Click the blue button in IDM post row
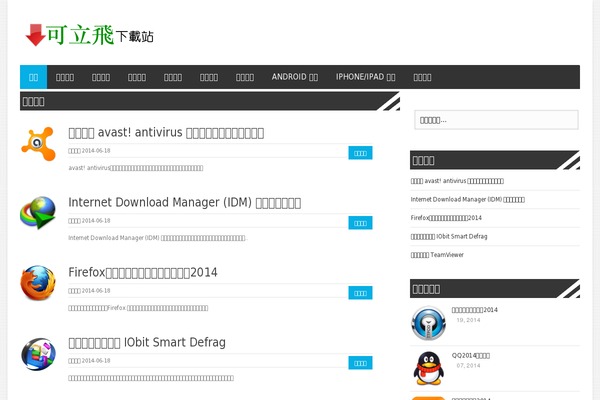Image resolution: width=600 pixels, height=400 pixels. (x=360, y=223)
